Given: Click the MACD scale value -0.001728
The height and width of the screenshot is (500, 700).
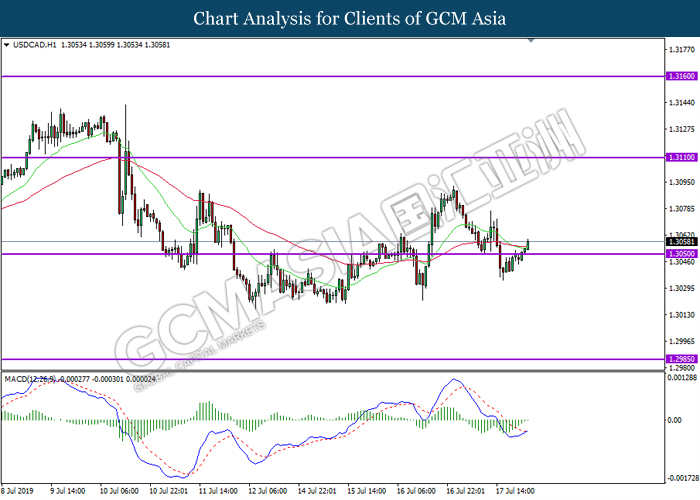Looking at the screenshot, I should coord(682,478).
